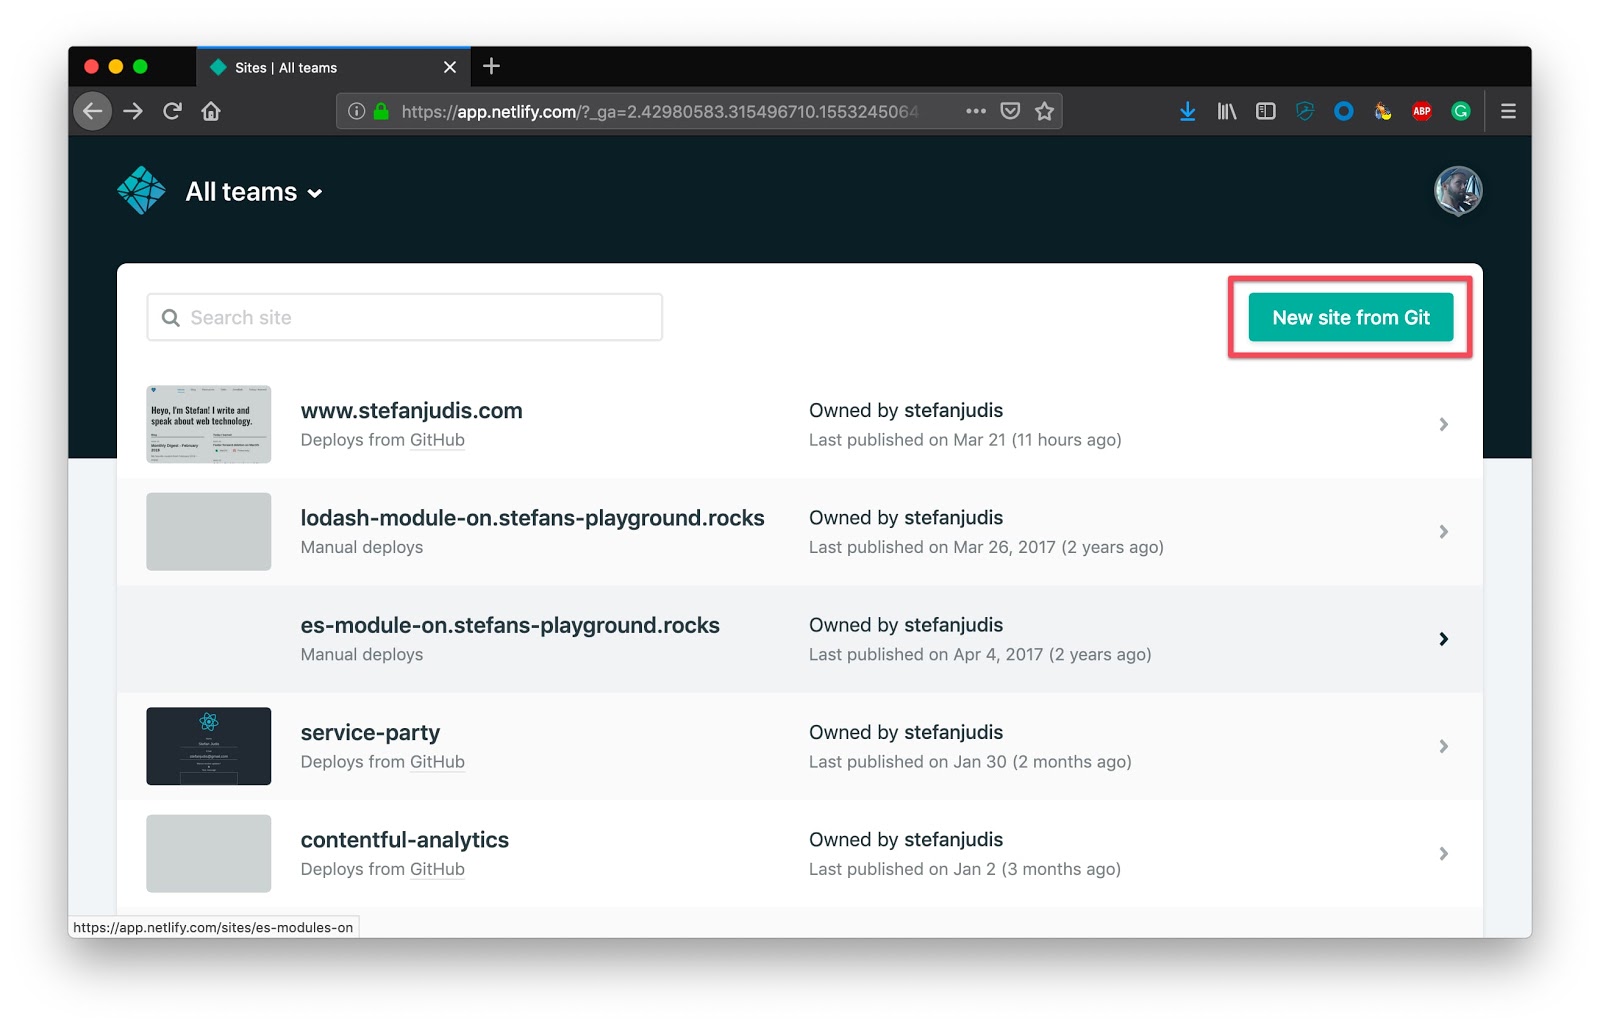The height and width of the screenshot is (1028, 1600).
Task: Click the green secure connection padlock
Action: pos(381,111)
